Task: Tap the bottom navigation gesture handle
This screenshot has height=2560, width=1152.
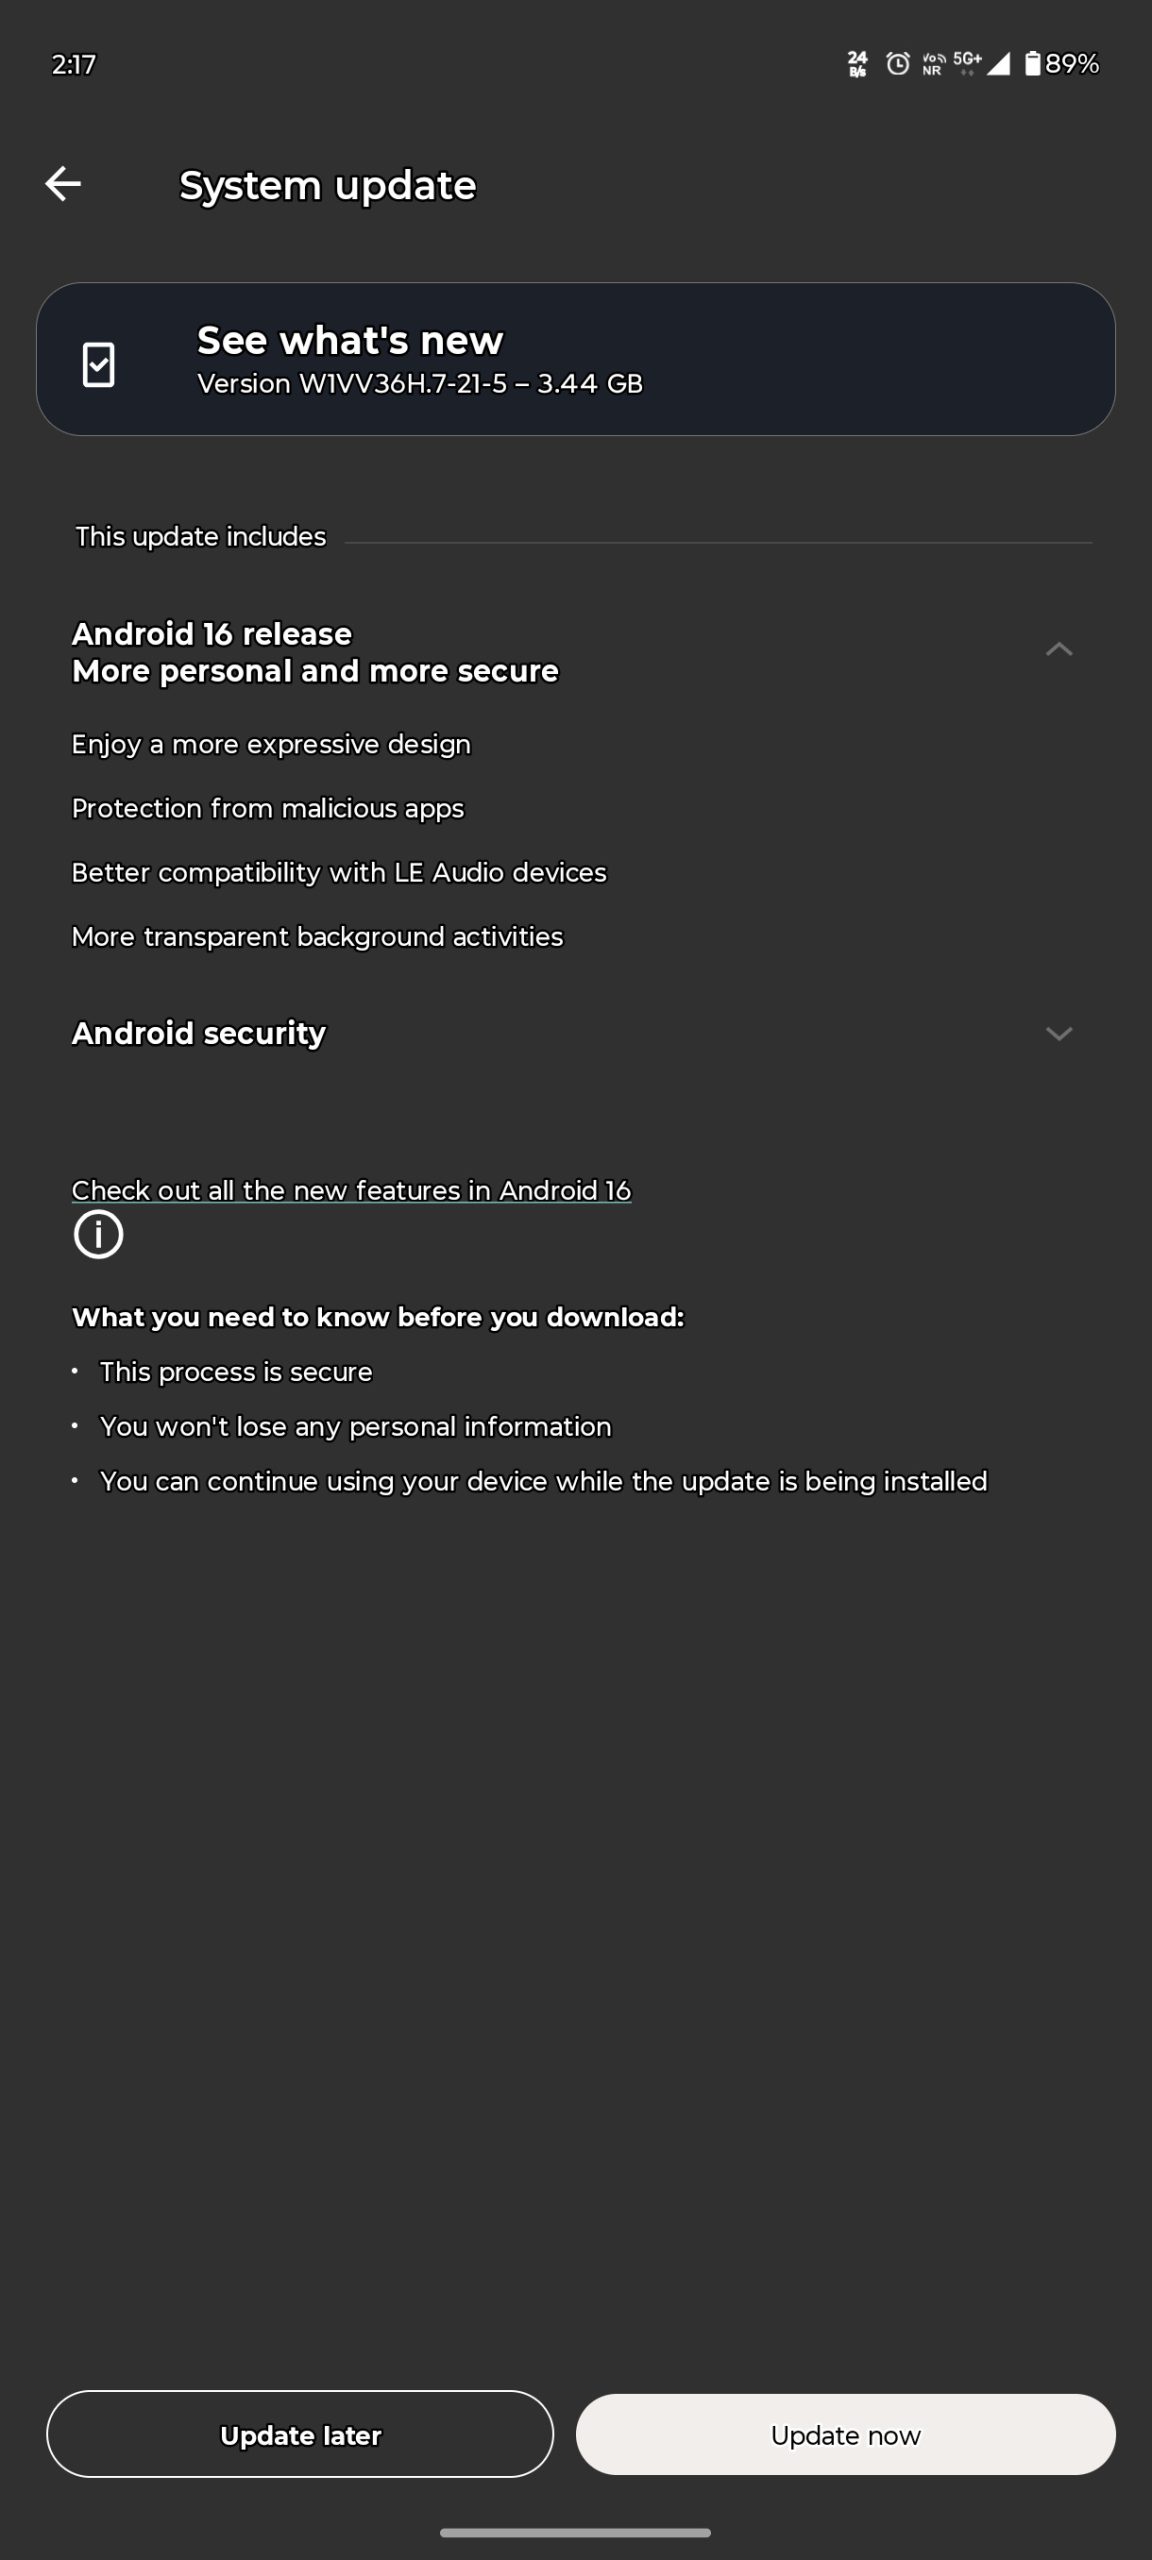Action: click(x=575, y=2533)
